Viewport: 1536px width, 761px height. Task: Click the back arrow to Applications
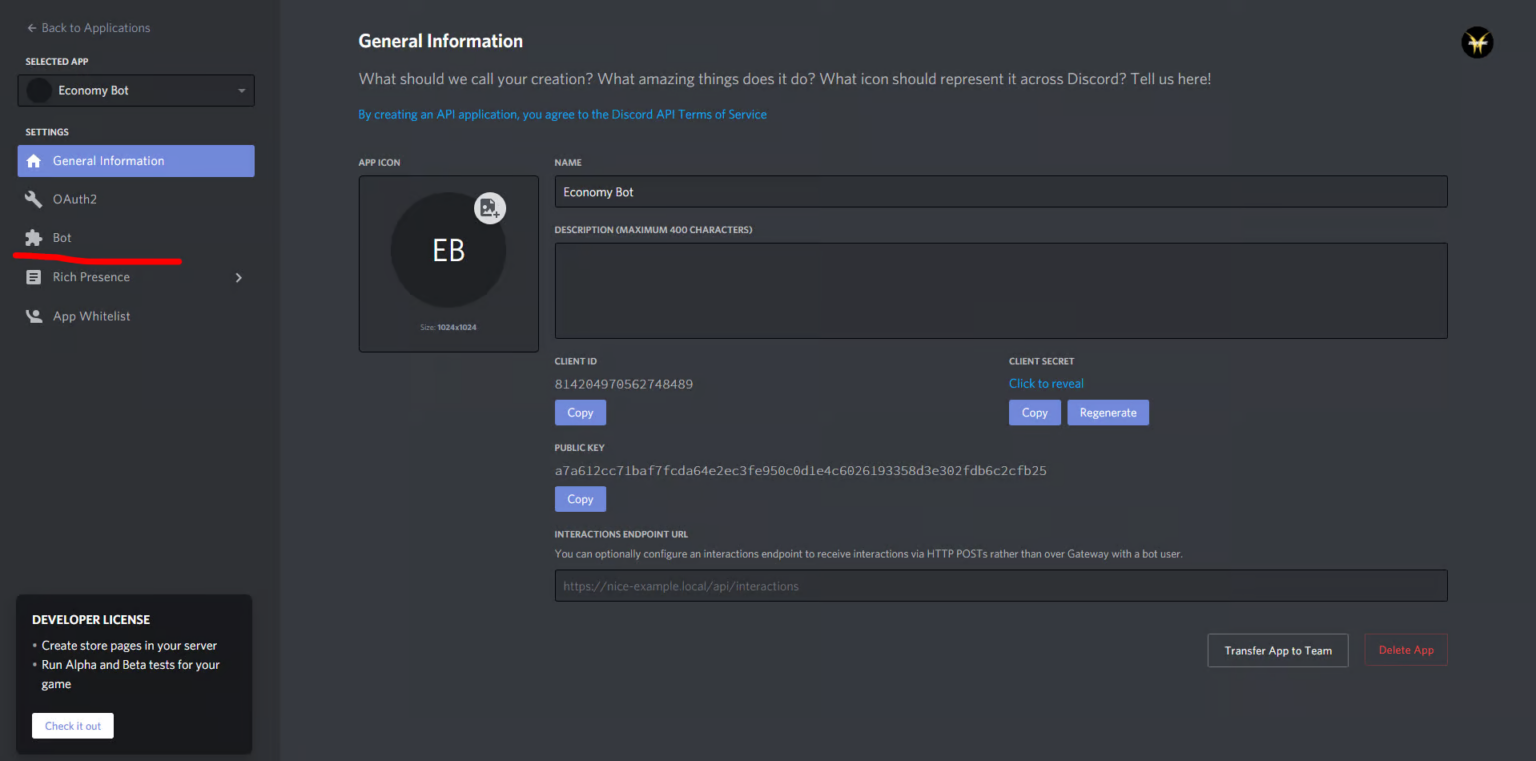coord(32,28)
